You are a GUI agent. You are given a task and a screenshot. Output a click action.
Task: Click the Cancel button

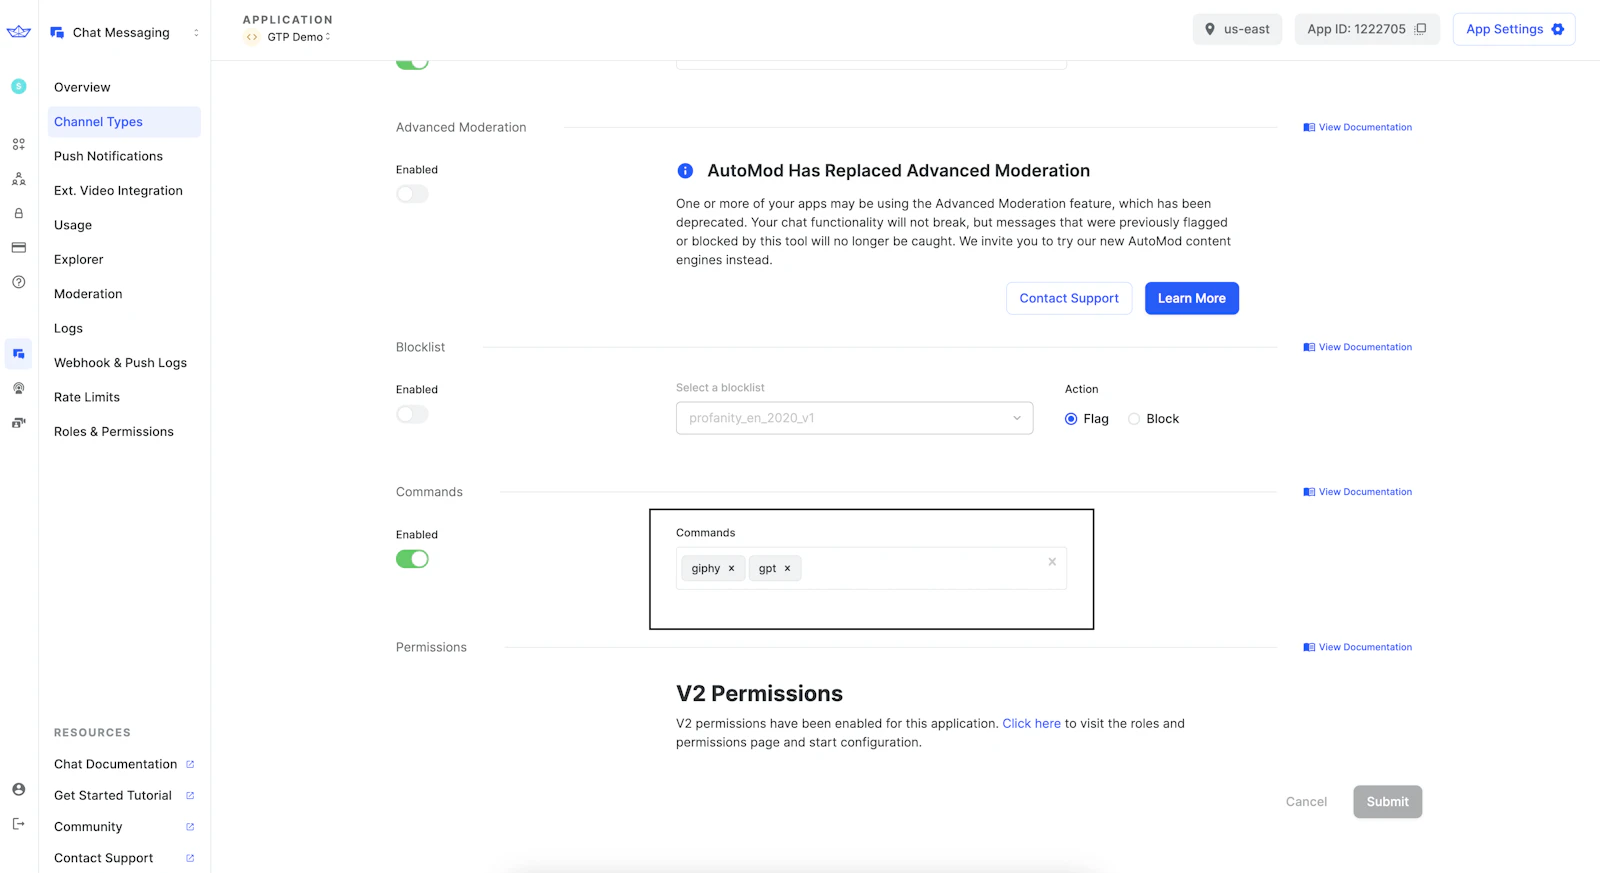pyautogui.click(x=1306, y=802)
